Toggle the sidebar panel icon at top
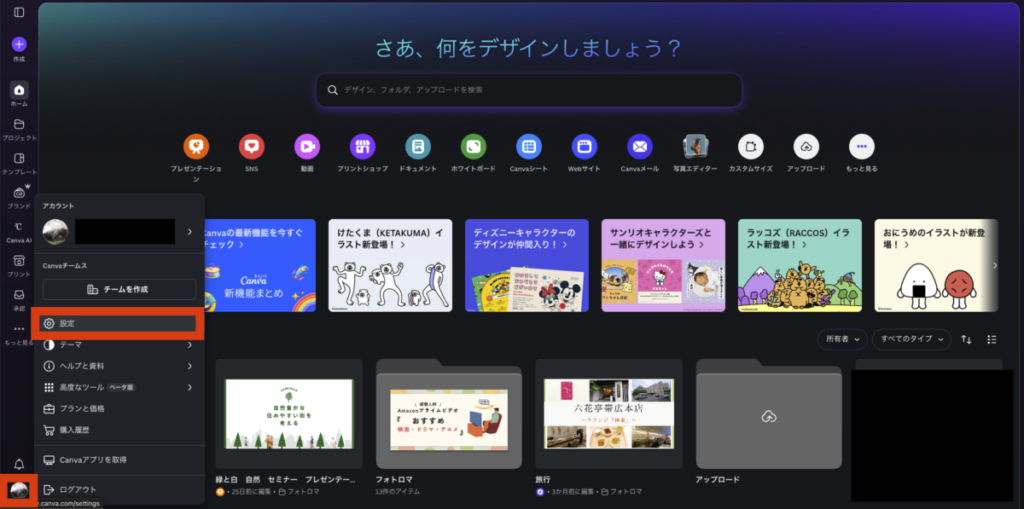This screenshot has width=1024, height=509. coord(19,12)
